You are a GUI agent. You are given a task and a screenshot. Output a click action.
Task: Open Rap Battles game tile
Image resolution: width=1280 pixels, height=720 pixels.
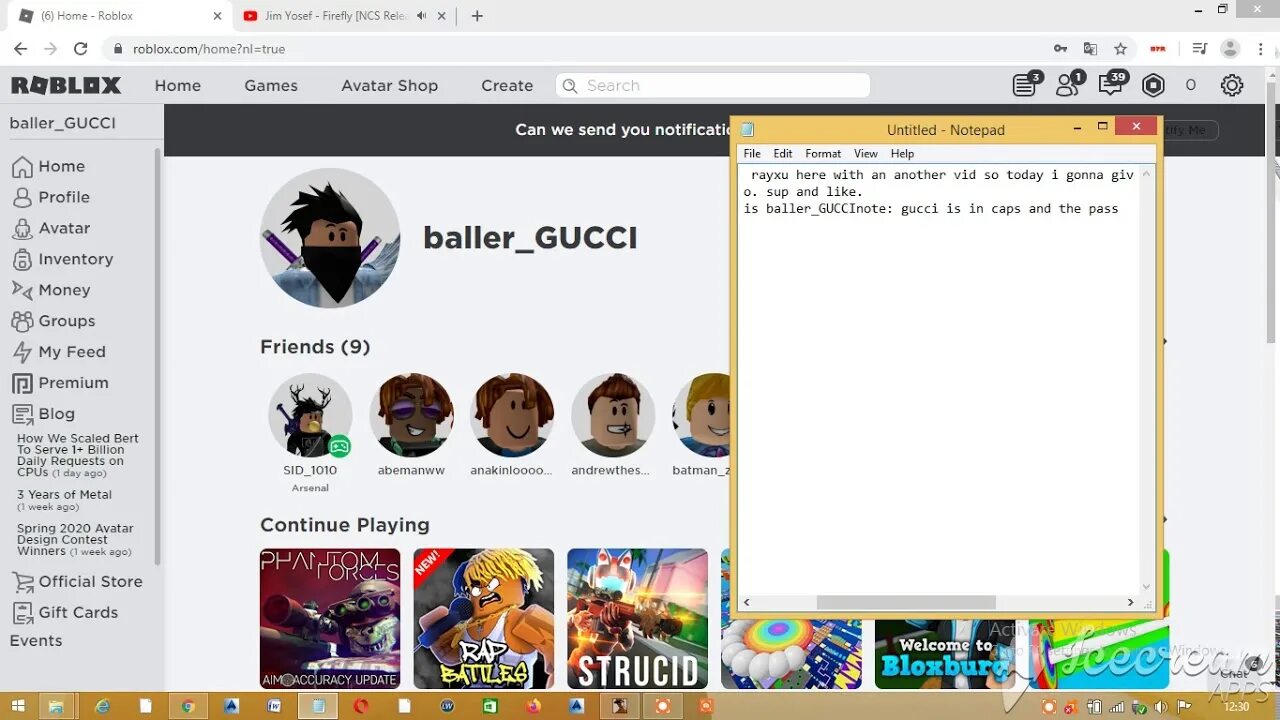(484, 618)
